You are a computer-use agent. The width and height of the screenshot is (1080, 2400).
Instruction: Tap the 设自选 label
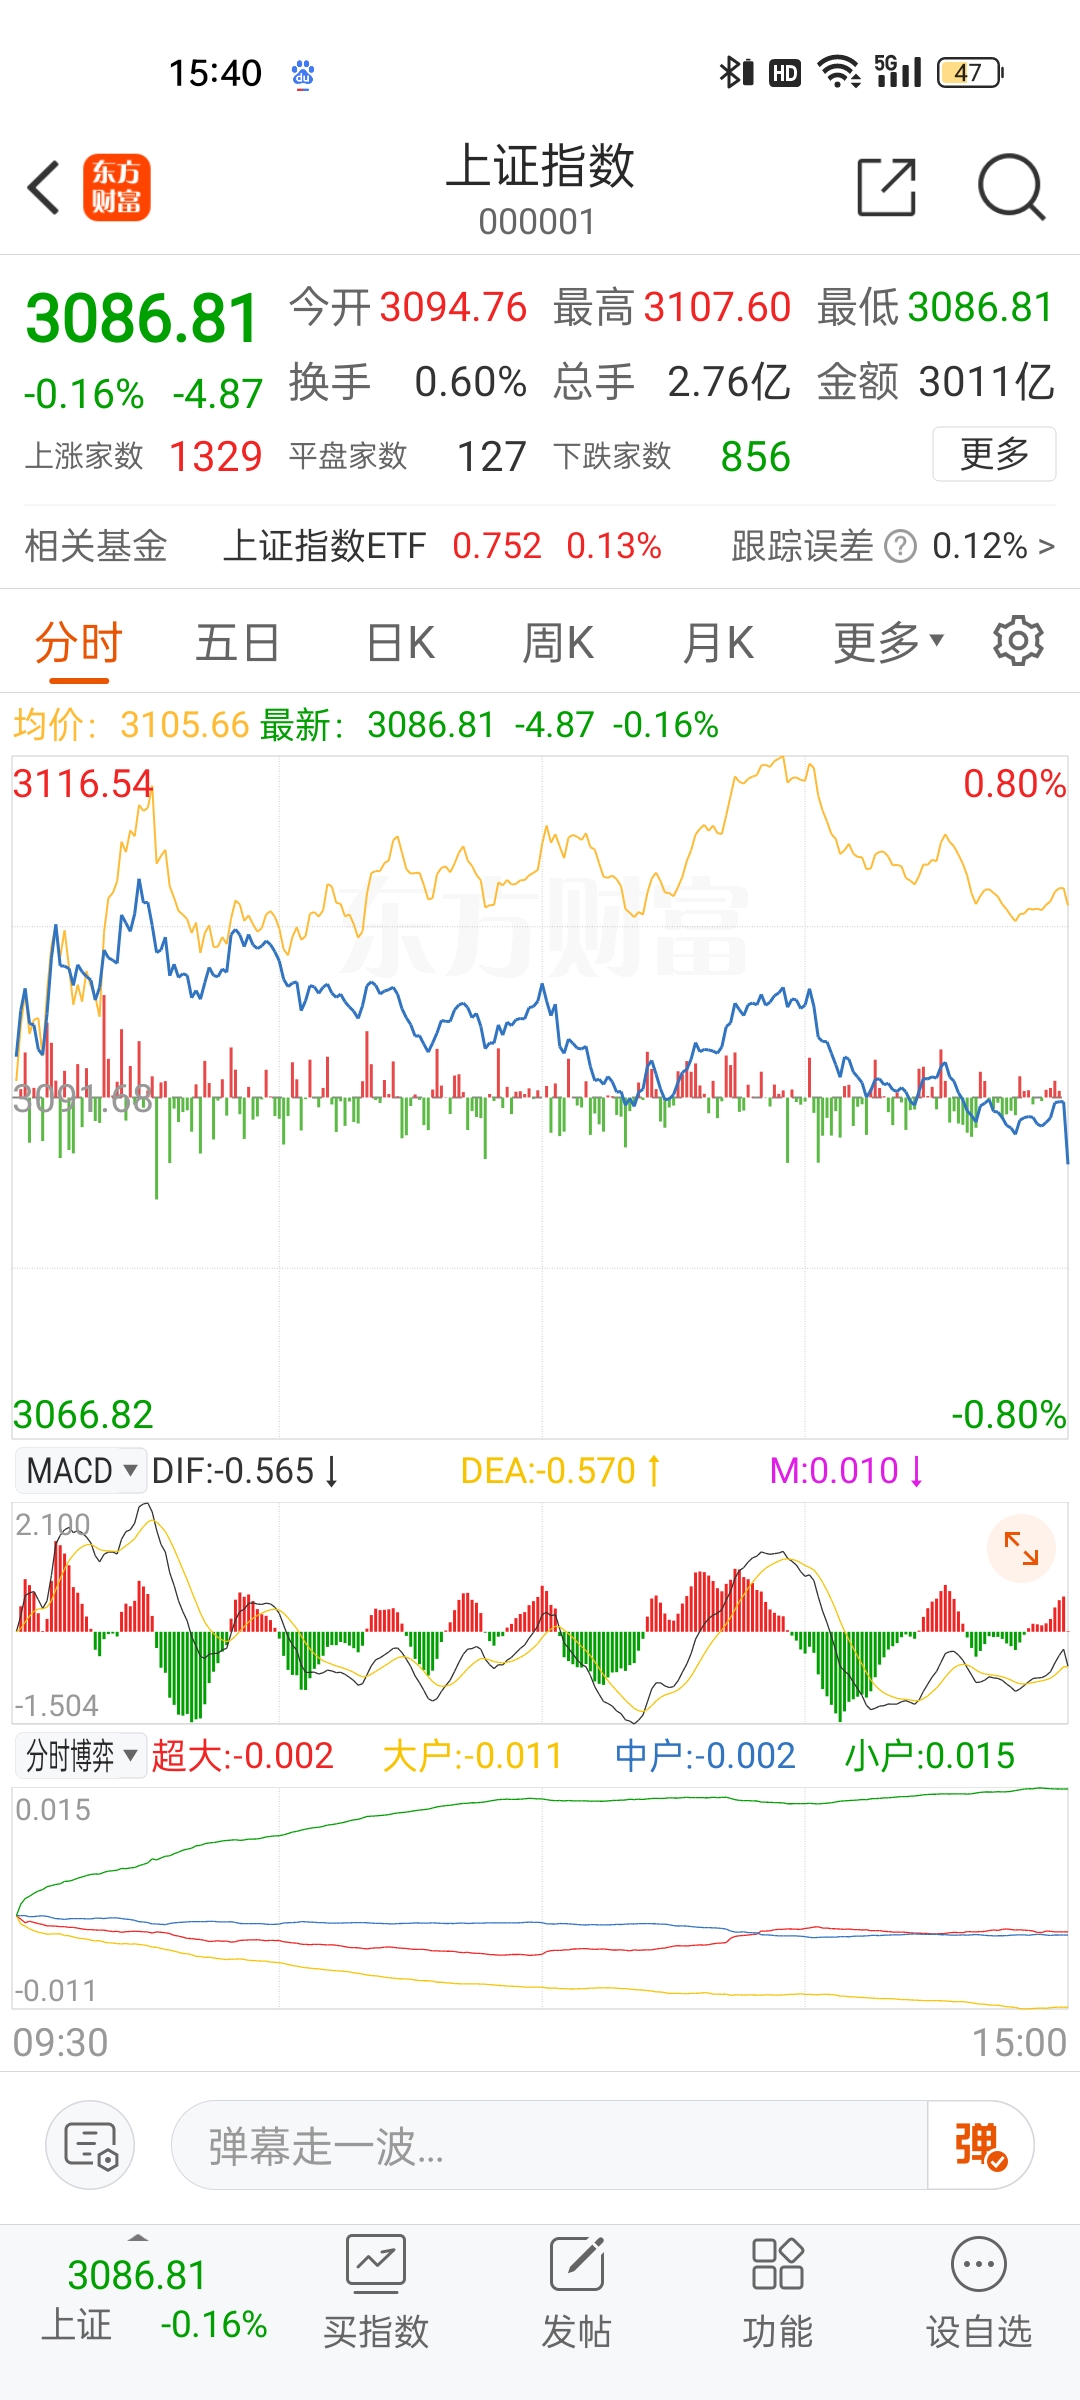pyautogui.click(x=979, y=2332)
